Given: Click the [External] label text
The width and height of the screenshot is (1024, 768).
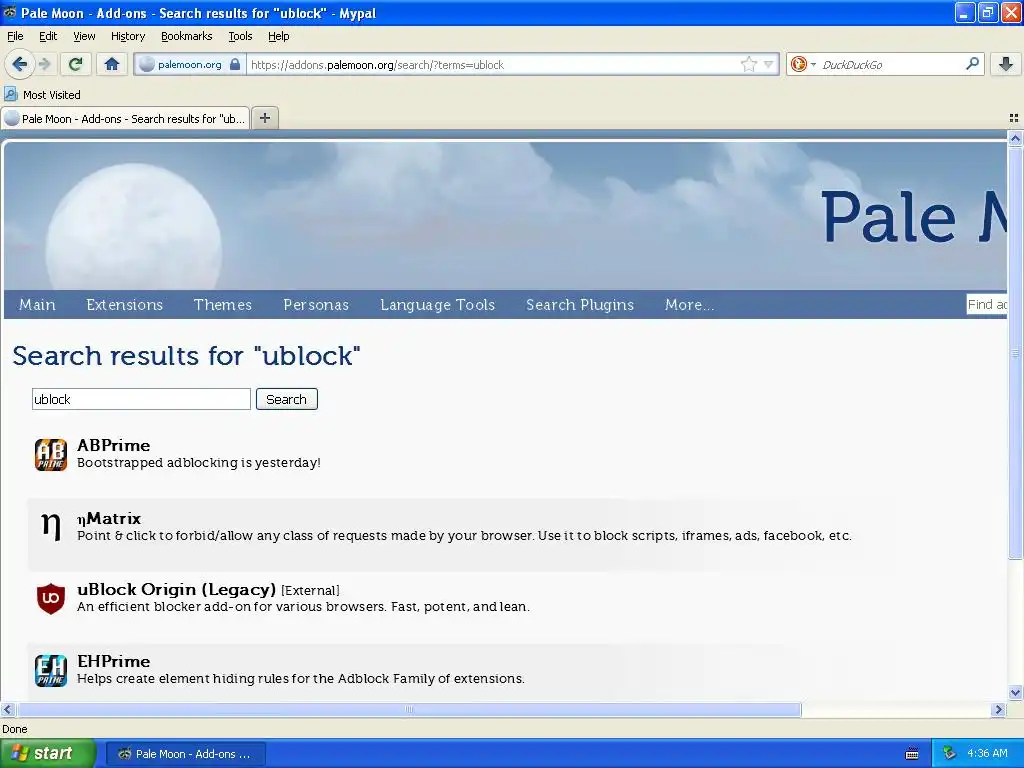Looking at the screenshot, I should pos(310,590).
